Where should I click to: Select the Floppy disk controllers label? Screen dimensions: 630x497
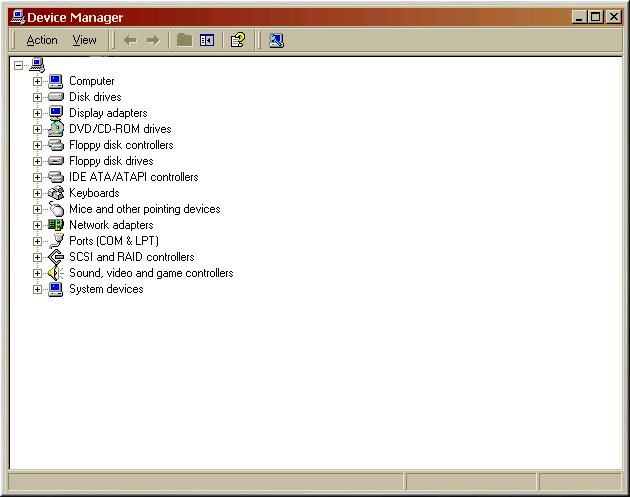(121, 145)
